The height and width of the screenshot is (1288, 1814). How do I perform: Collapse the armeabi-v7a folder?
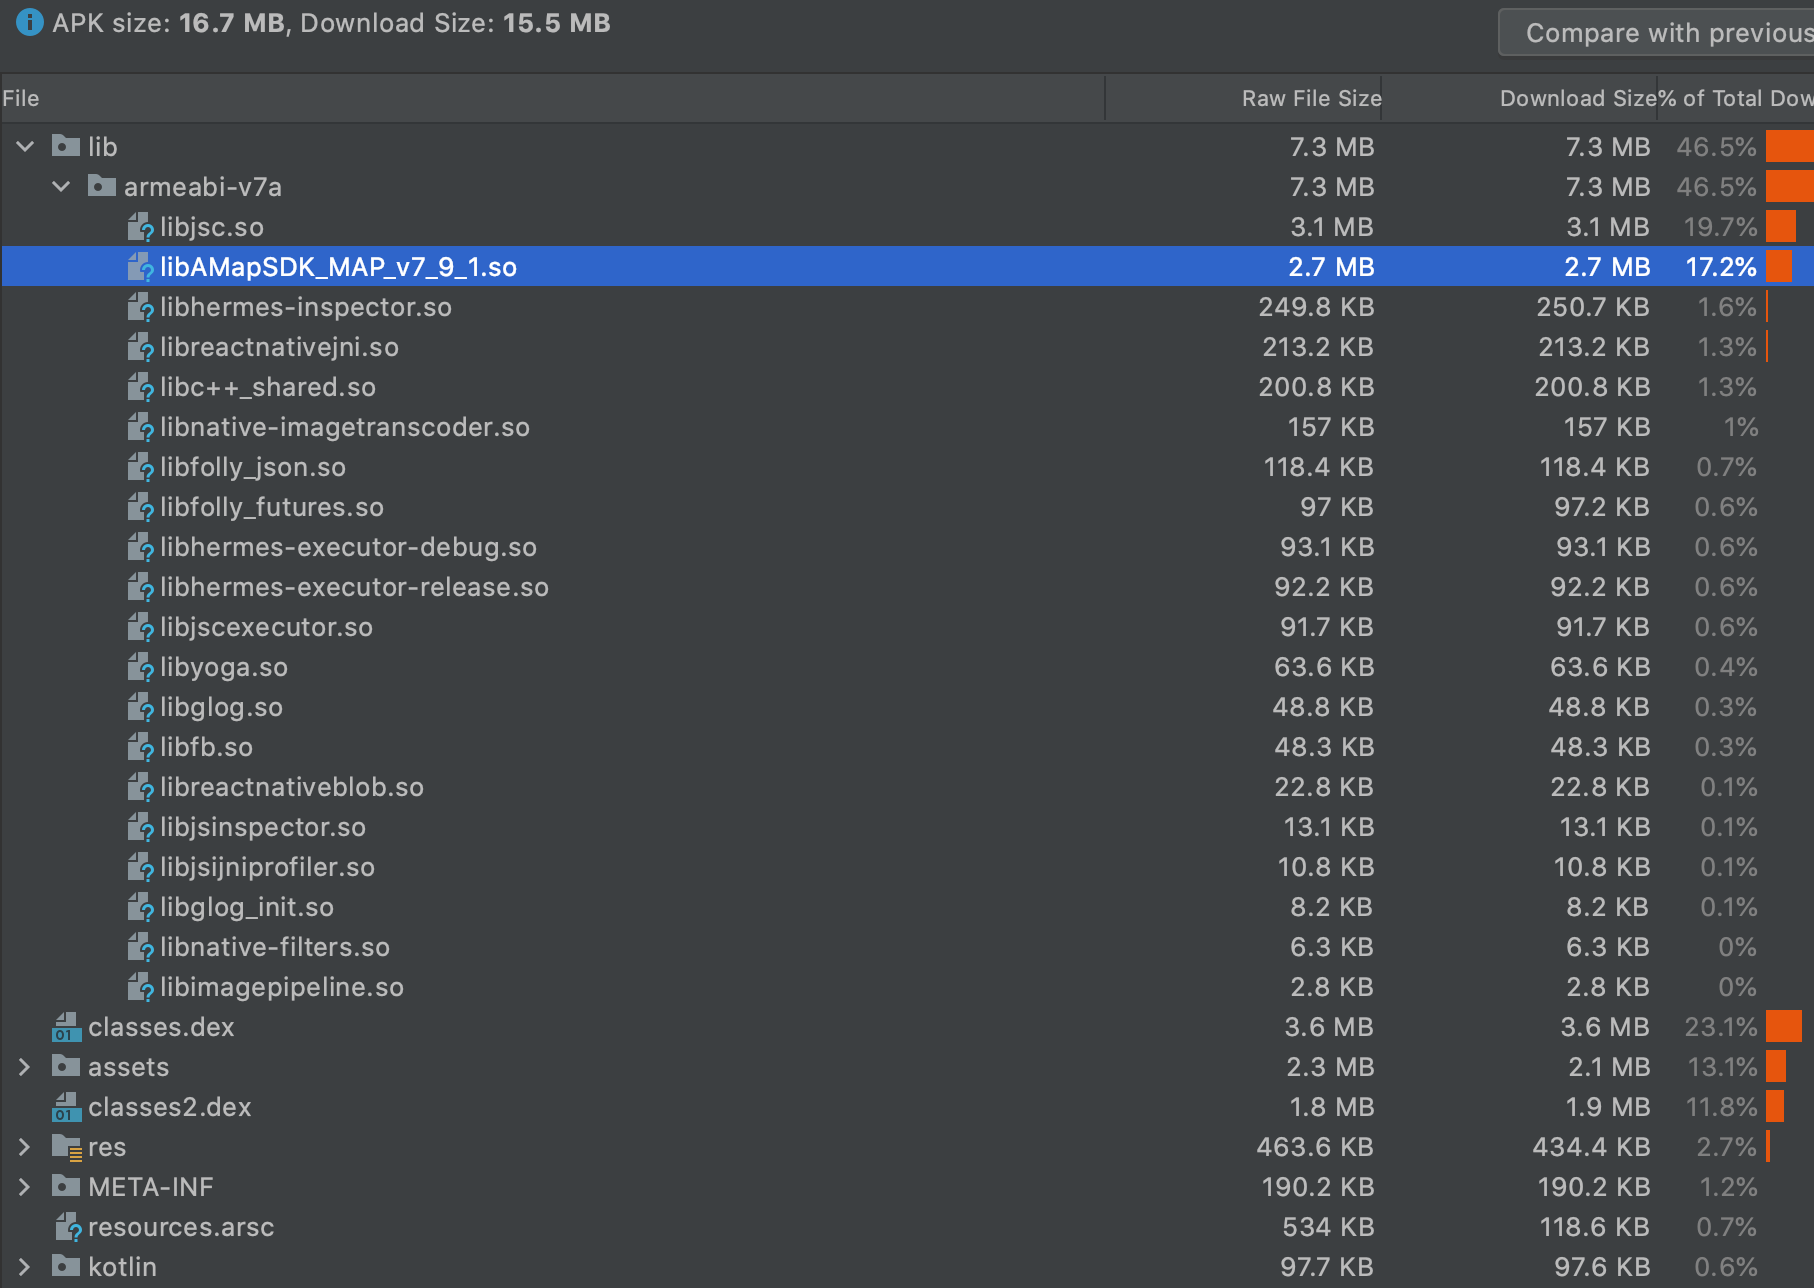point(61,187)
